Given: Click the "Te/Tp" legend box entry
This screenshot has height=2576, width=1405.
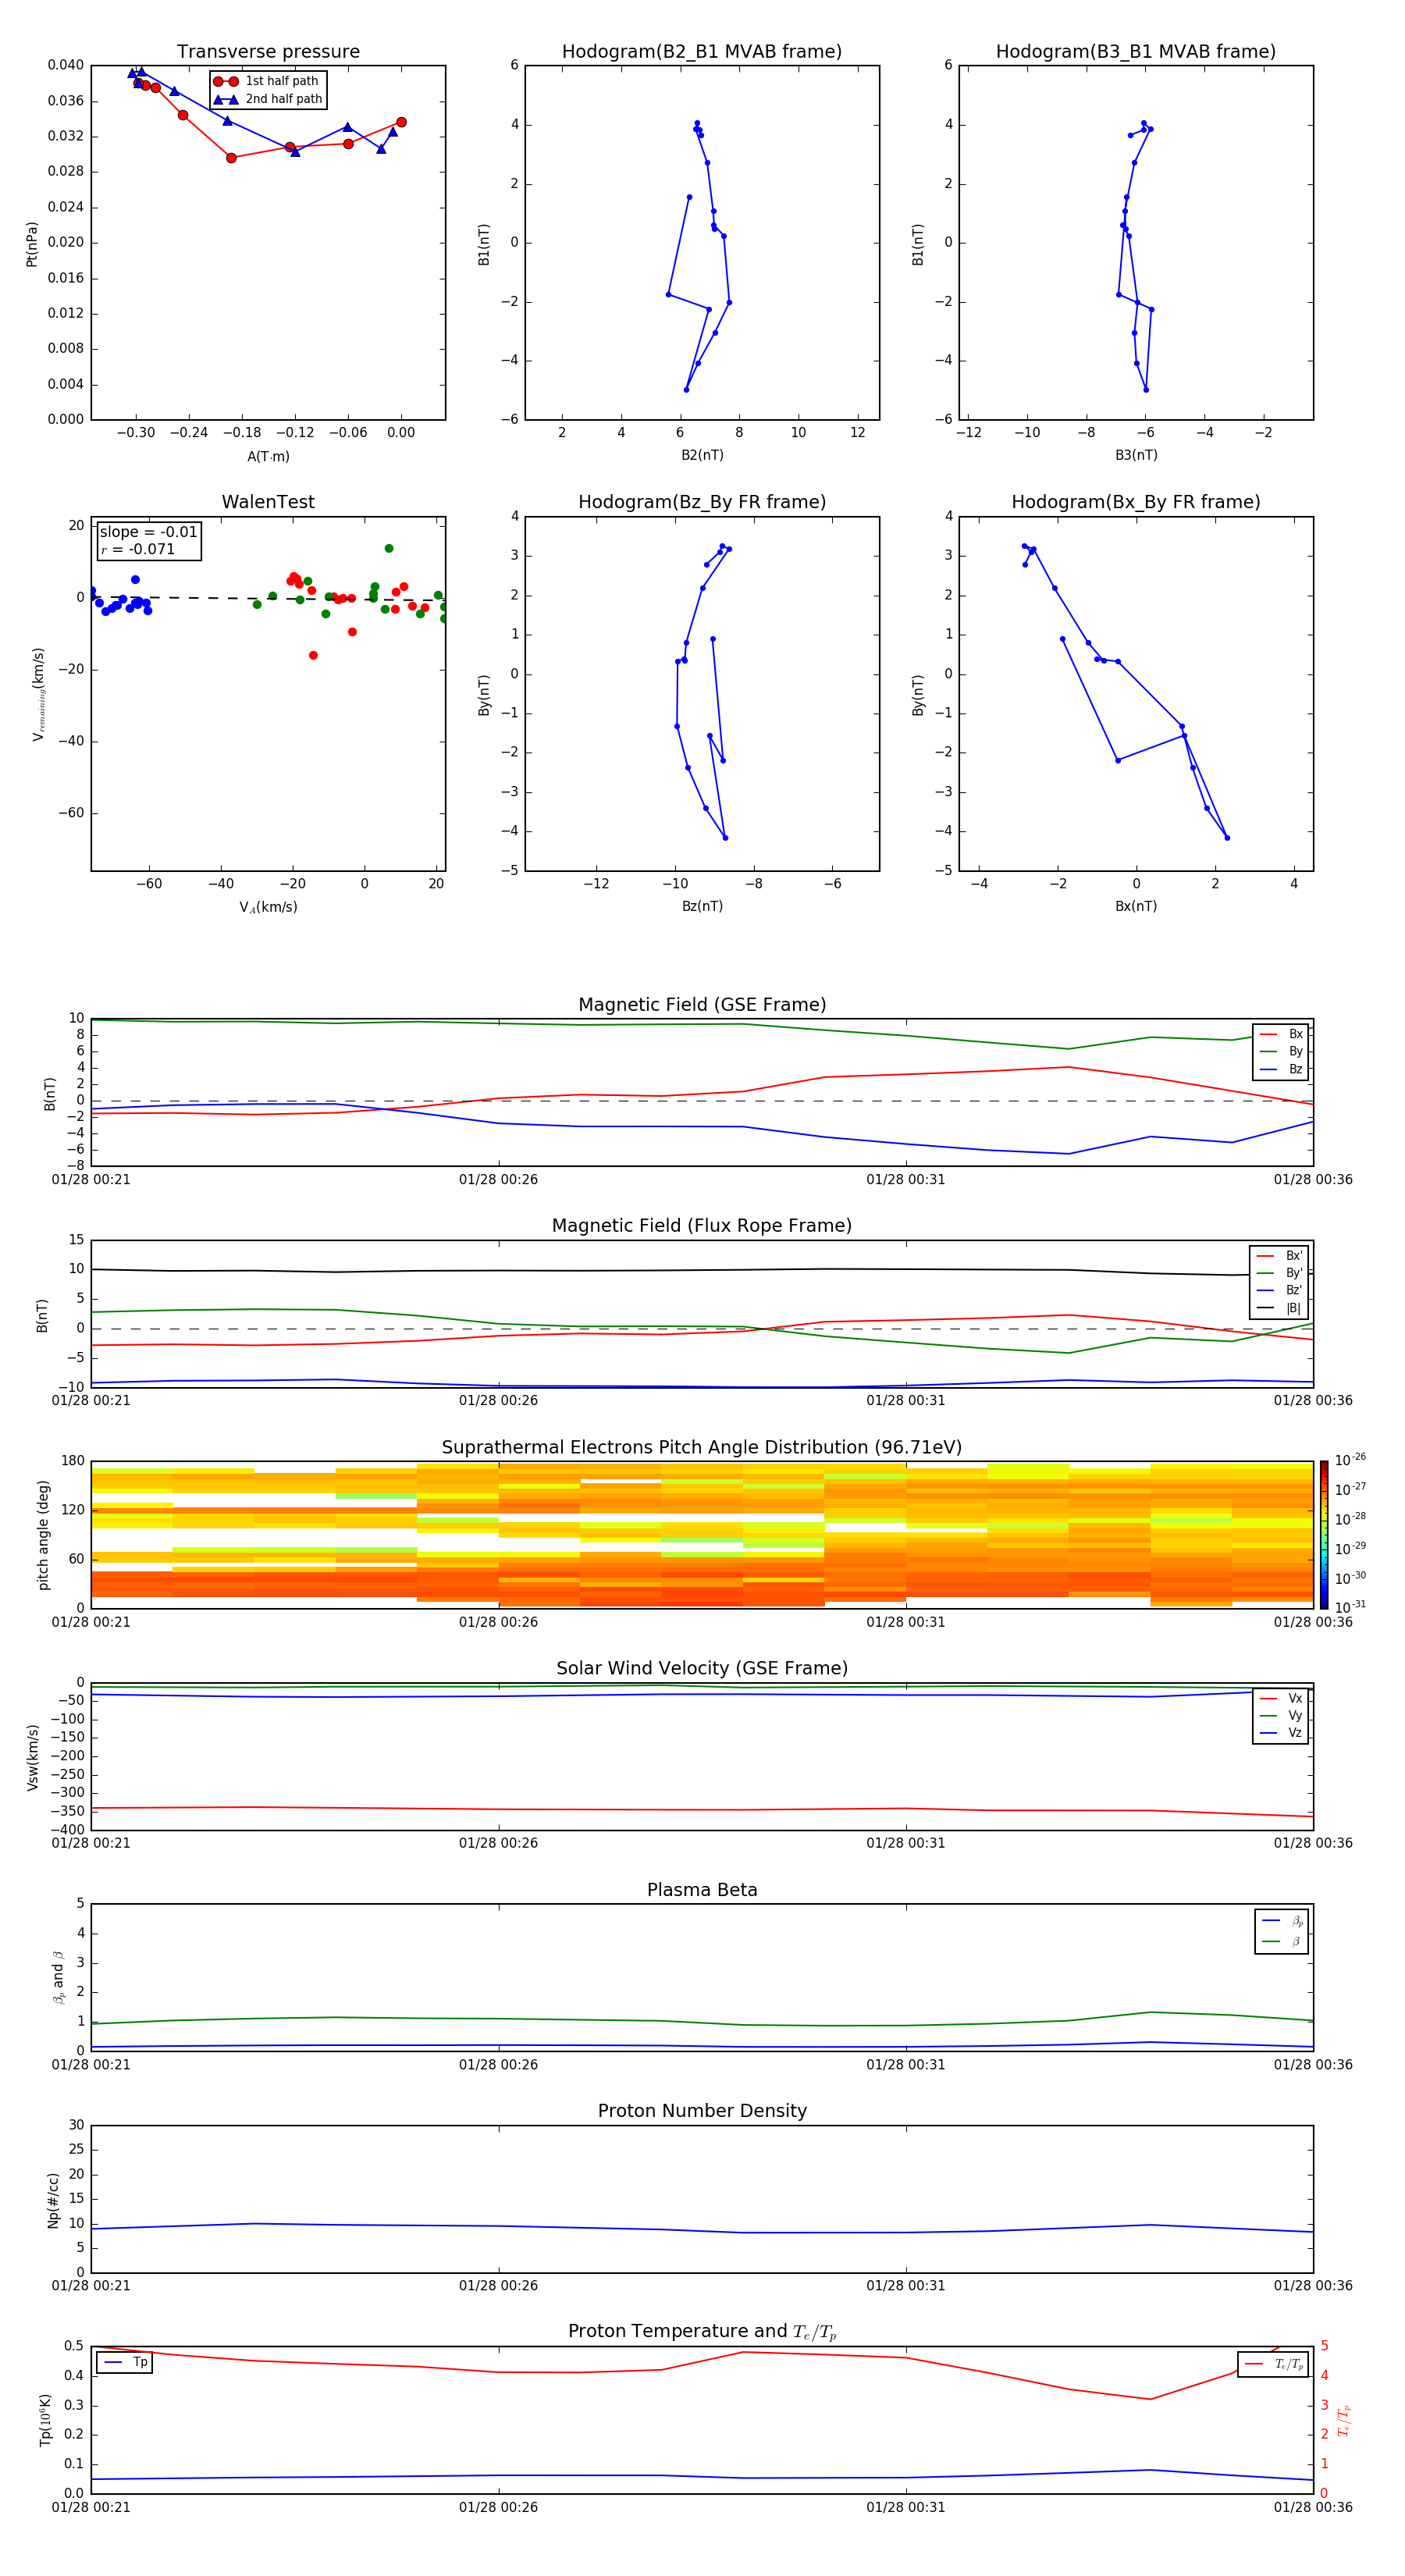Looking at the screenshot, I should 1289,2364.
